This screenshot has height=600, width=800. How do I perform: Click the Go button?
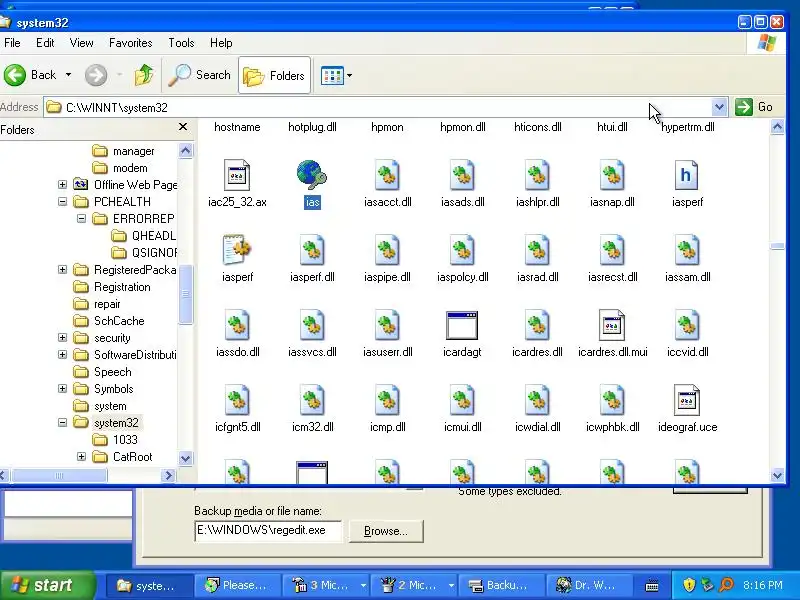coord(754,107)
